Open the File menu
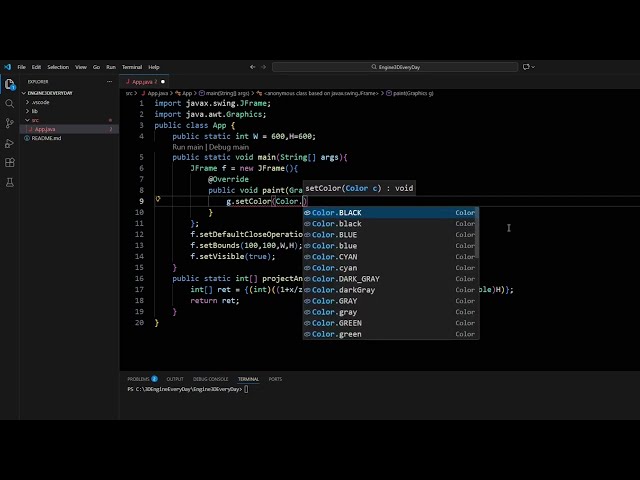The height and width of the screenshot is (480, 640). point(22,67)
